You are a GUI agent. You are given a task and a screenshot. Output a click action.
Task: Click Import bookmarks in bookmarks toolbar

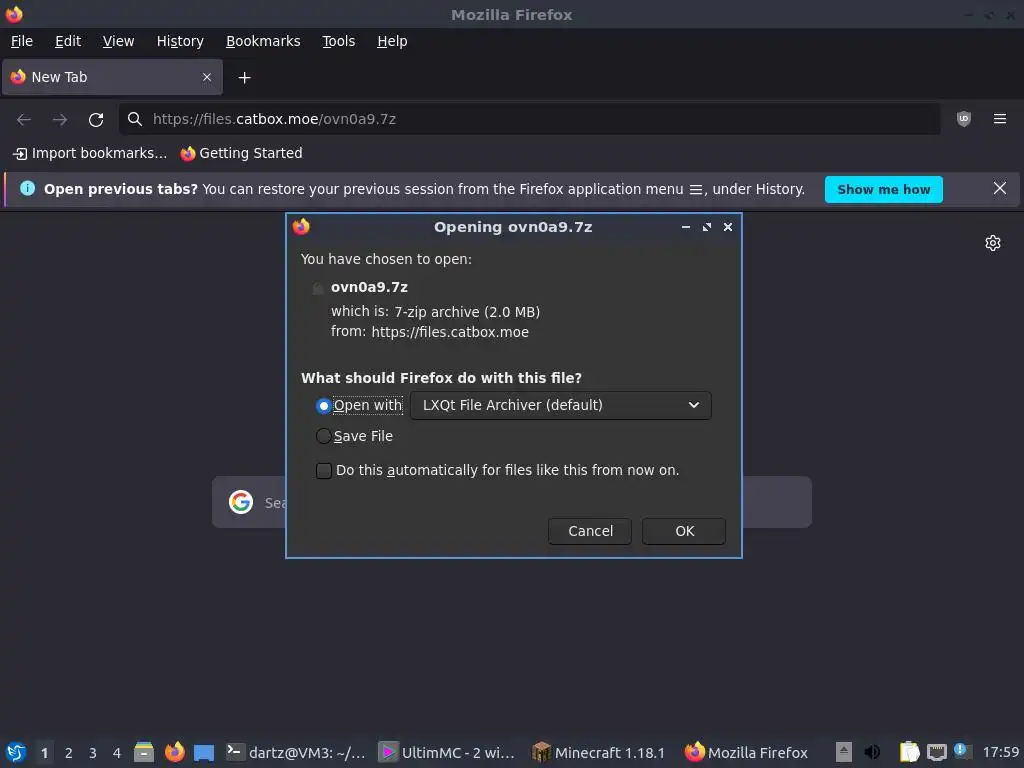pyautogui.click(x=90, y=153)
